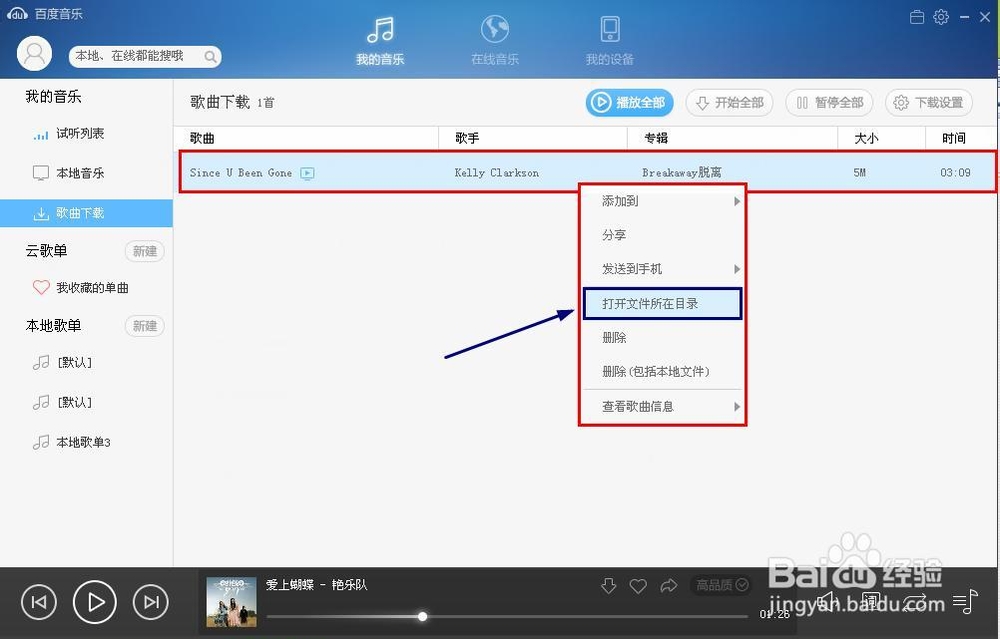Create a new playlist via 新建 next to 本地歌单
This screenshot has width=1000, height=639.
pyautogui.click(x=143, y=325)
